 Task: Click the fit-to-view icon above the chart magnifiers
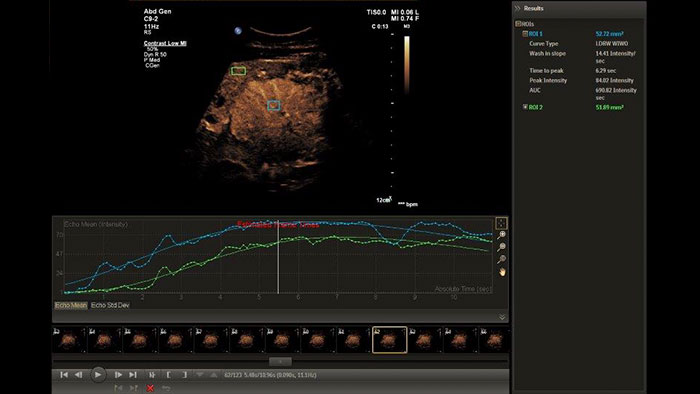(x=501, y=223)
